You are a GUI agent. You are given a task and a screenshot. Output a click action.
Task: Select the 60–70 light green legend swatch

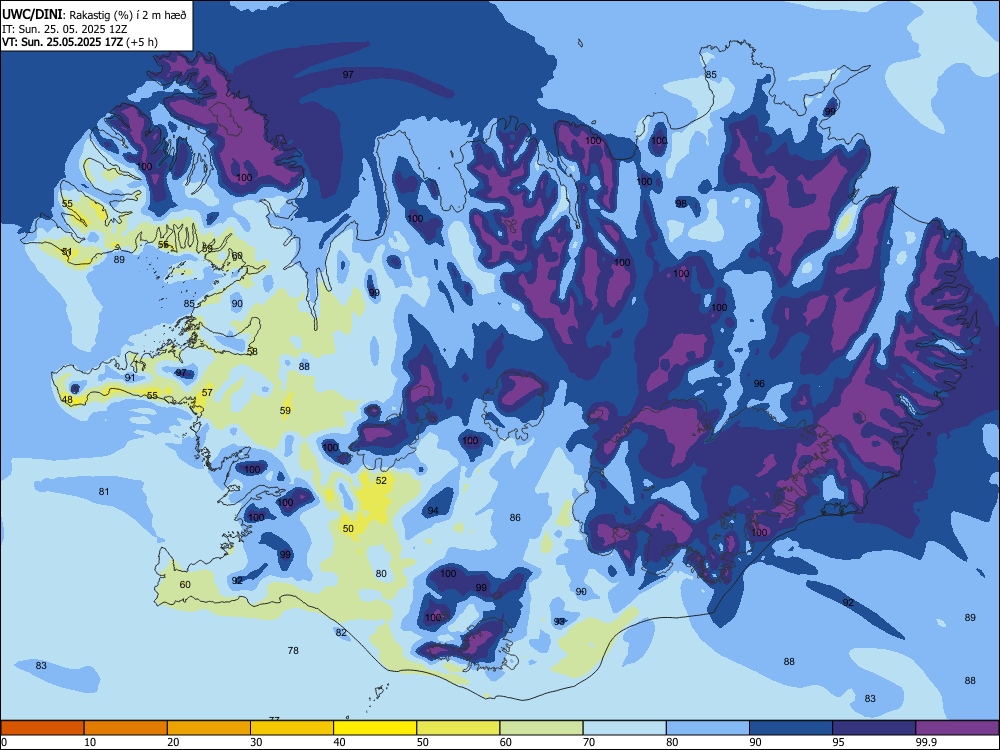click(x=541, y=728)
